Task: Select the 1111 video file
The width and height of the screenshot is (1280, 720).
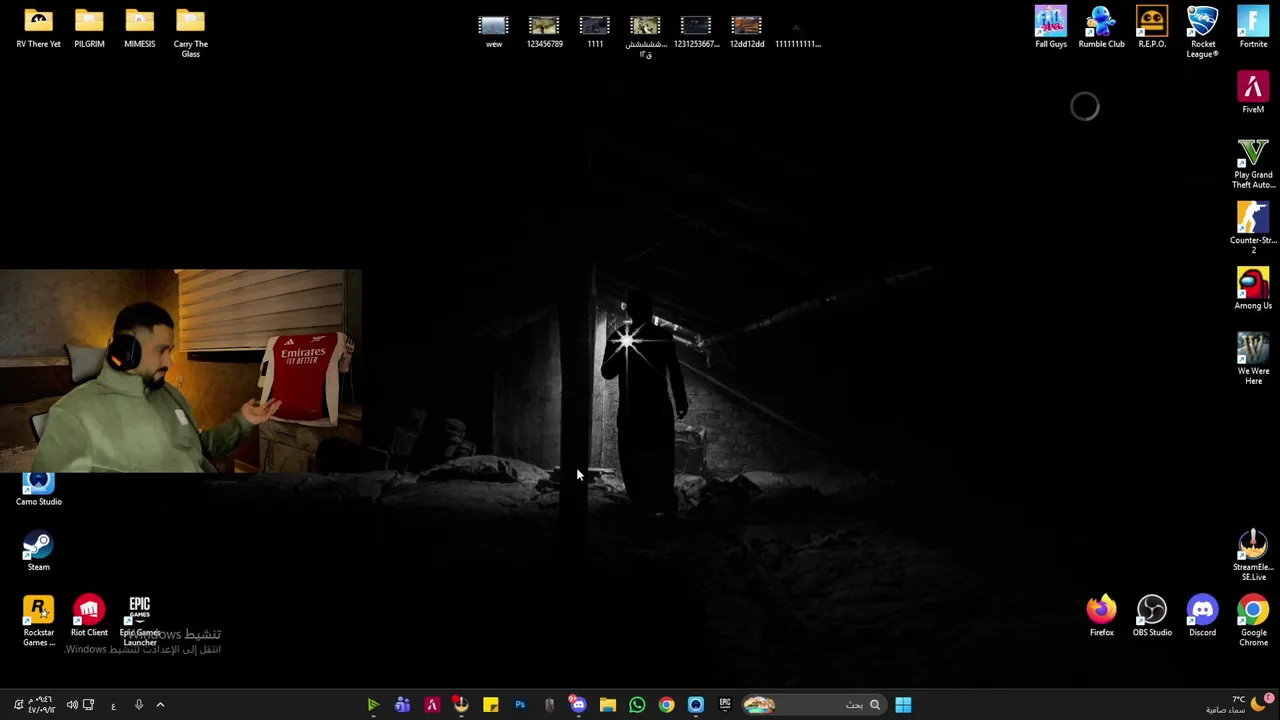Action: [x=595, y=31]
